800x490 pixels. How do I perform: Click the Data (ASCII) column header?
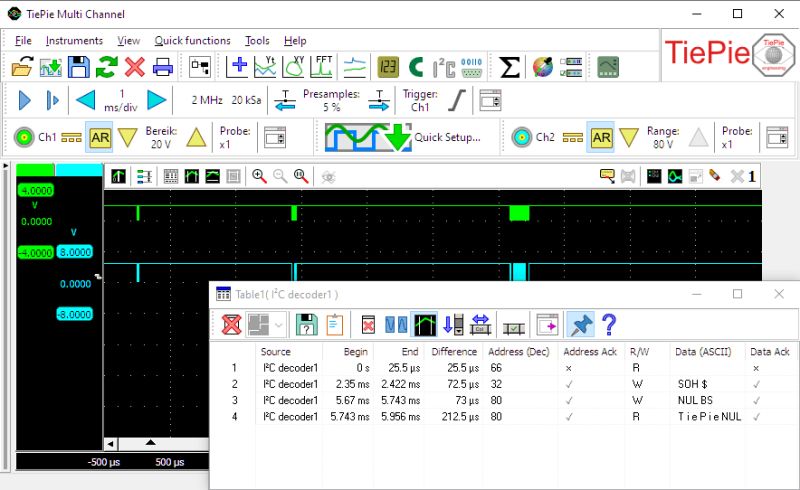[x=703, y=352]
